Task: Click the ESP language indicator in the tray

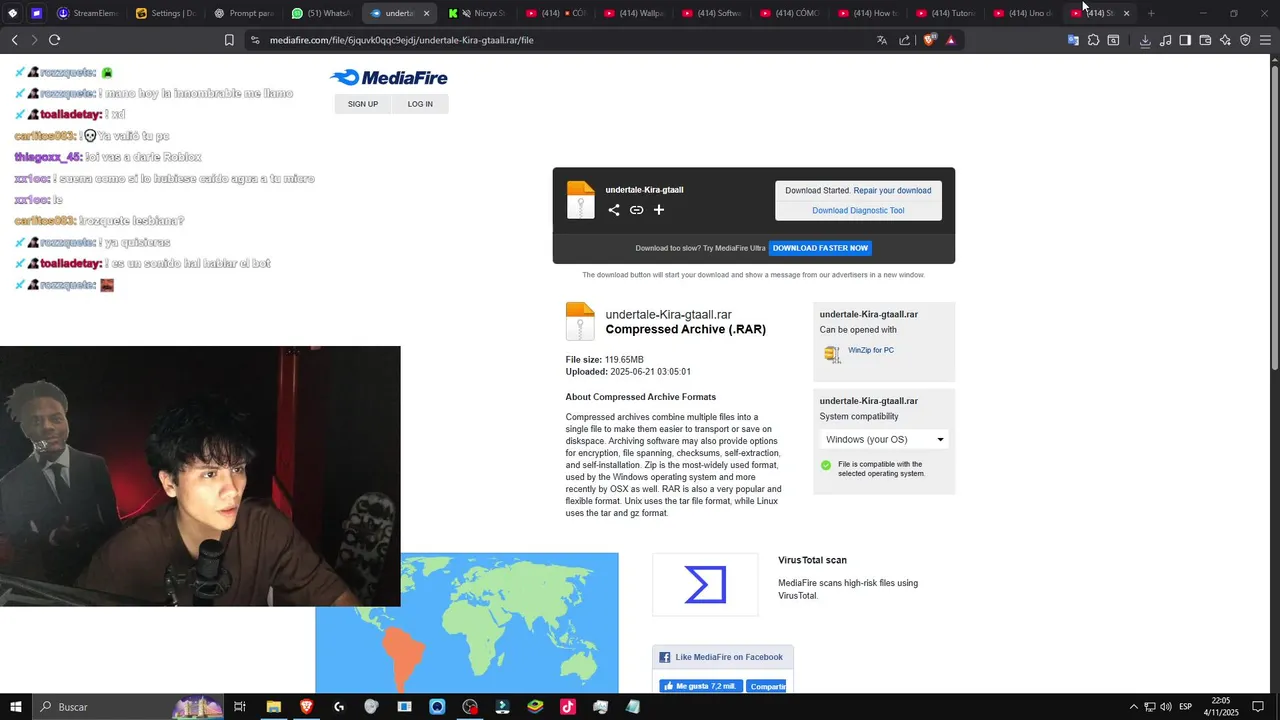Action: (1186, 707)
